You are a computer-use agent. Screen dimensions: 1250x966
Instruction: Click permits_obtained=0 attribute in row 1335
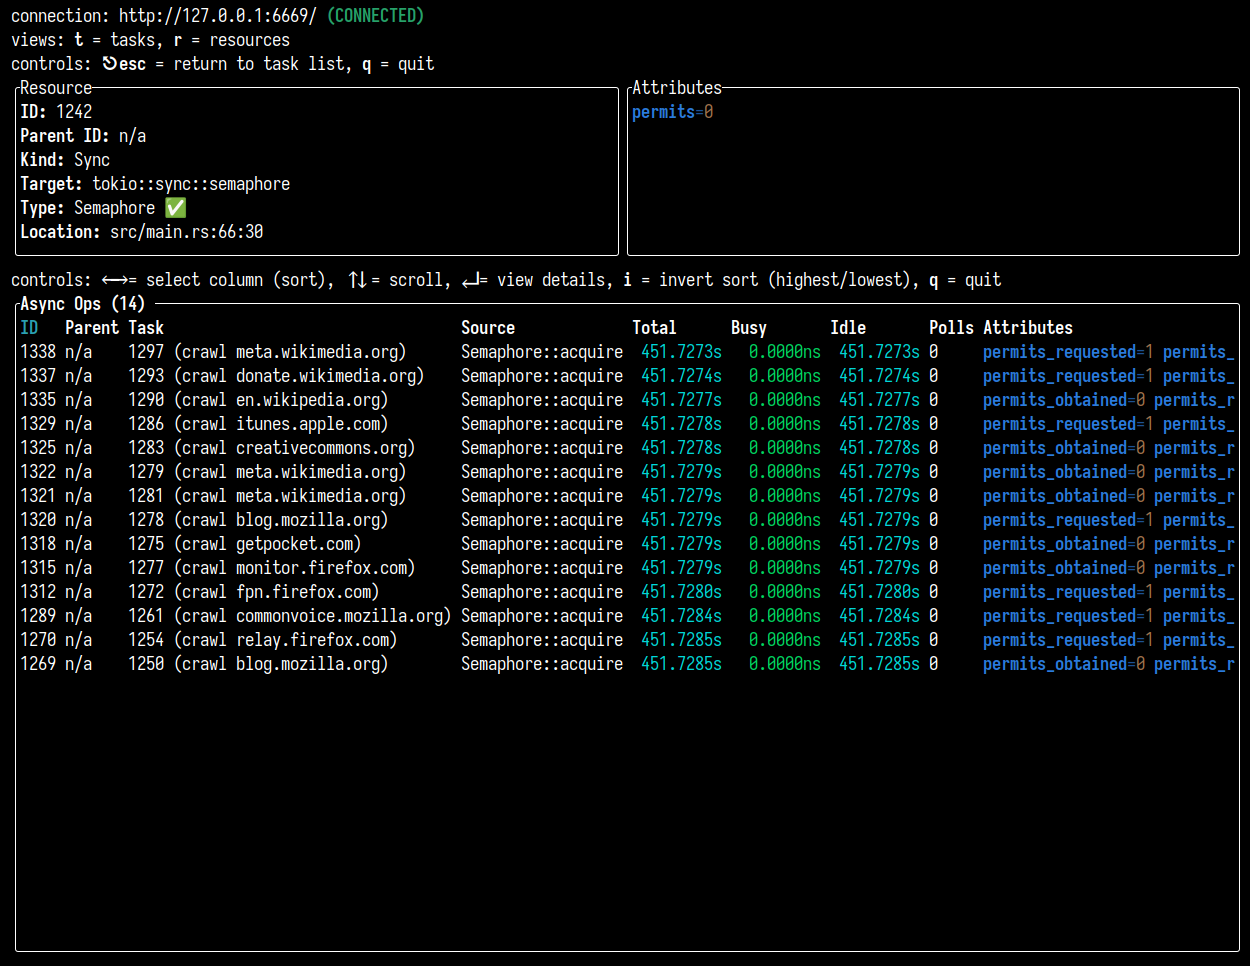(1064, 400)
